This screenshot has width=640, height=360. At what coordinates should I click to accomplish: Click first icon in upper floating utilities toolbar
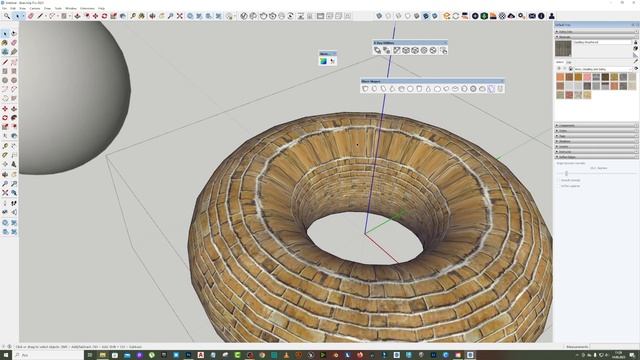pyautogui.click(x=378, y=50)
